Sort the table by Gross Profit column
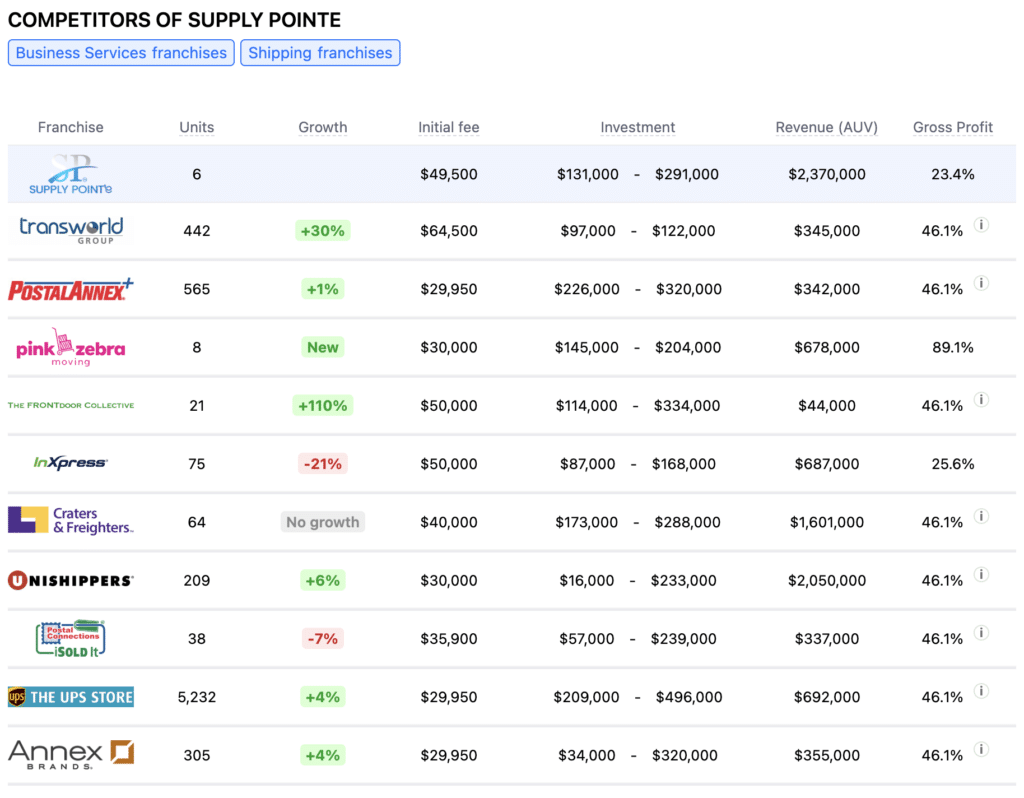Image resolution: width=1024 pixels, height=798 pixels. [x=953, y=127]
